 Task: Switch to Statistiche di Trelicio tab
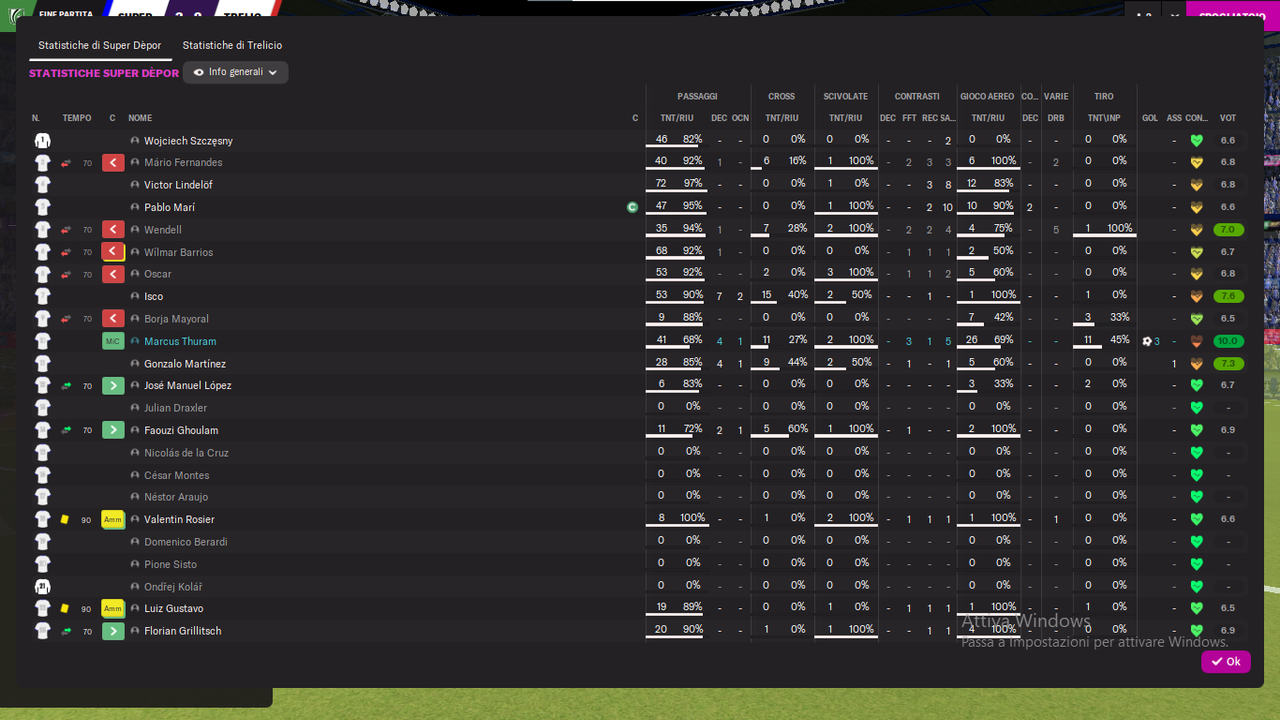pos(232,46)
